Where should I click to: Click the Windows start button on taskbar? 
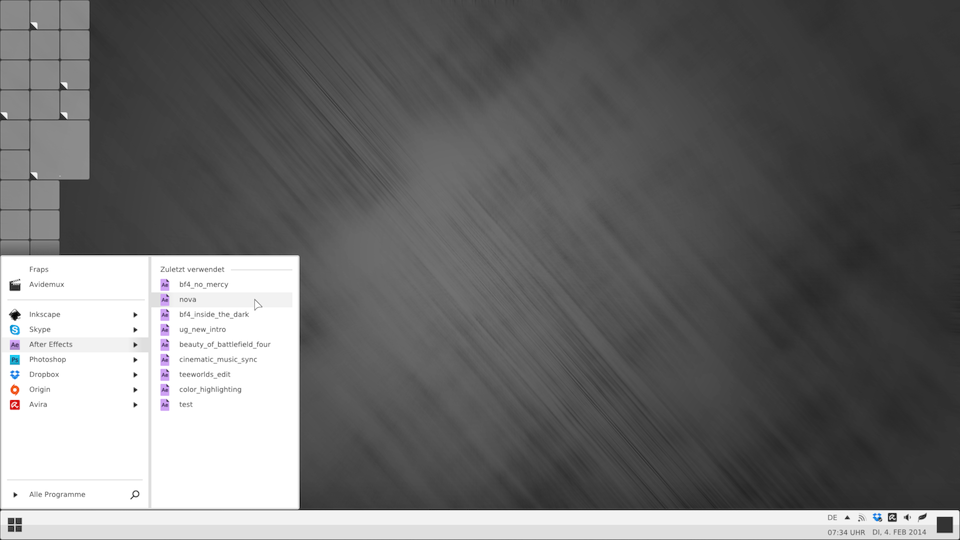click(x=15, y=525)
